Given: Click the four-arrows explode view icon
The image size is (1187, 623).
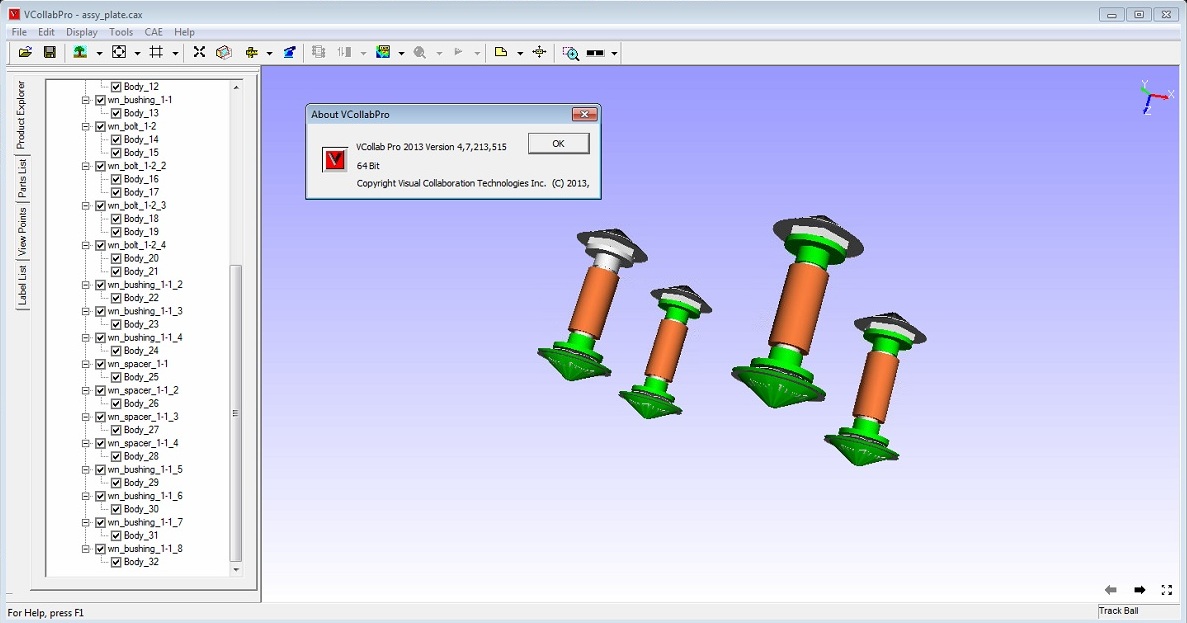Looking at the screenshot, I should point(199,52).
